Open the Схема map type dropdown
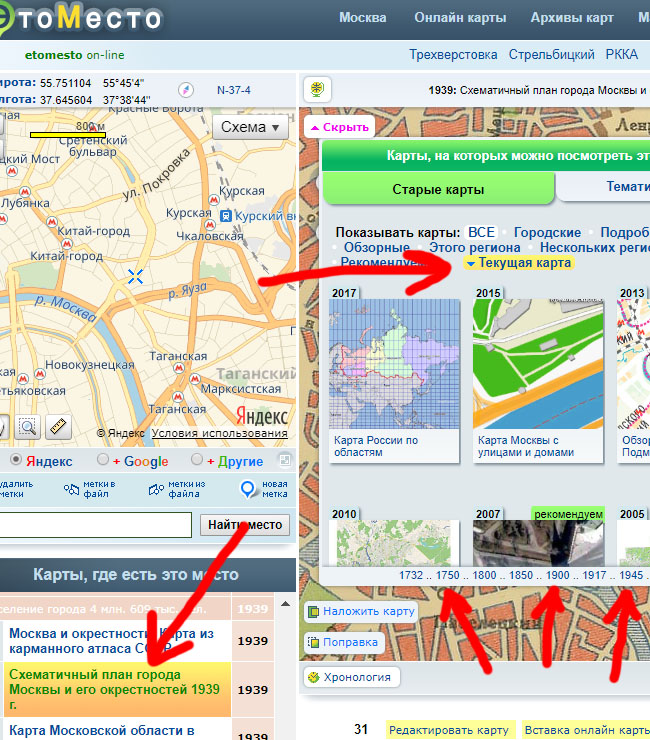Image resolution: width=650 pixels, height=740 pixels. point(250,127)
